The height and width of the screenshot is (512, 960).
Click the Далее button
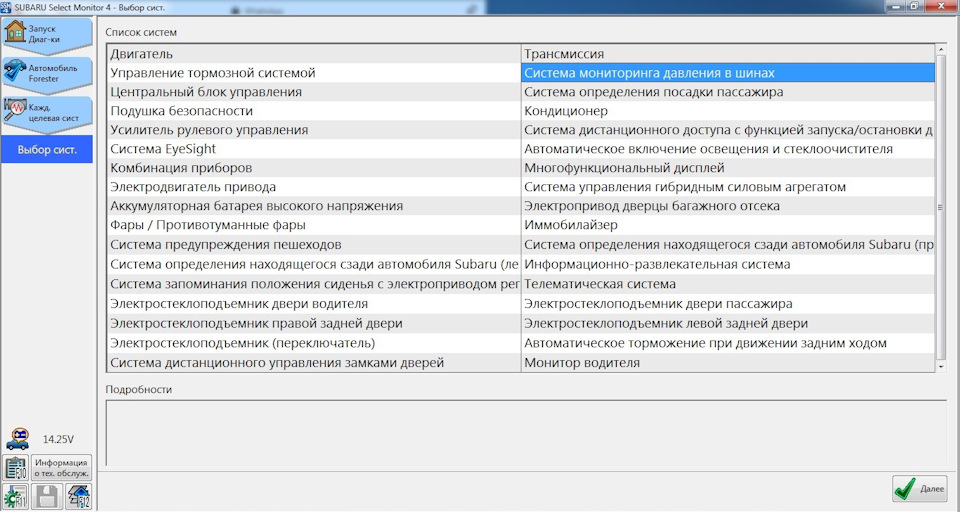[920, 488]
